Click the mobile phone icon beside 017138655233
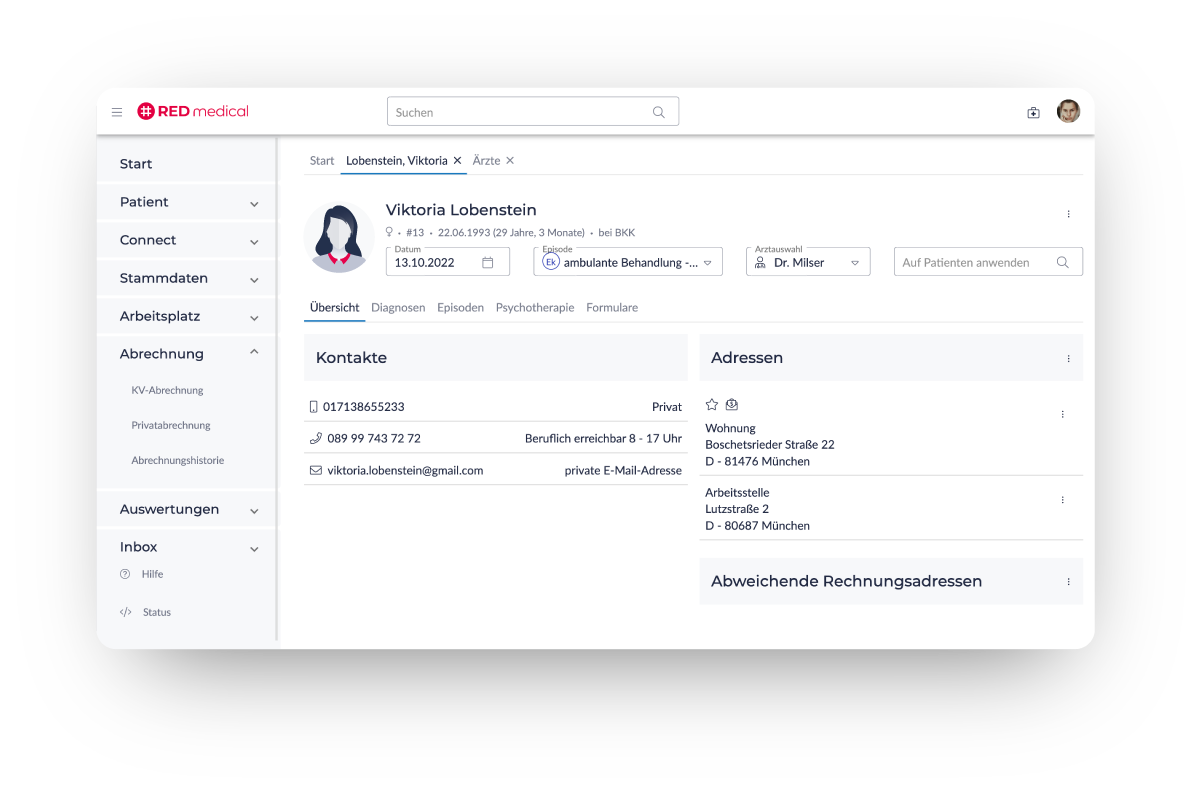This screenshot has height=792, width=1200. [314, 407]
